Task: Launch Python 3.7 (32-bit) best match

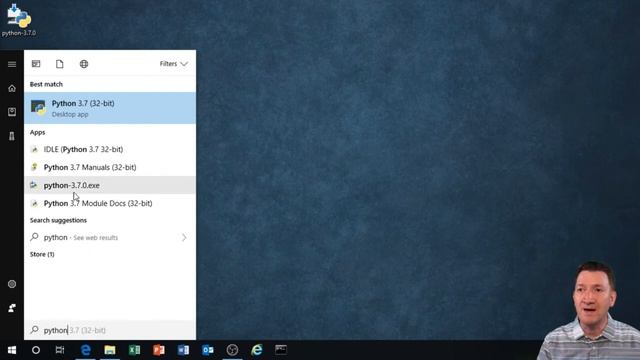Action: coord(110,108)
